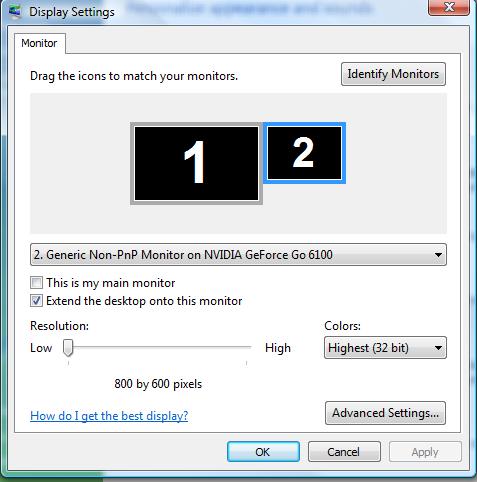Open the monitor selection dropdown
The width and height of the screenshot is (477, 482).
[x=238, y=255]
